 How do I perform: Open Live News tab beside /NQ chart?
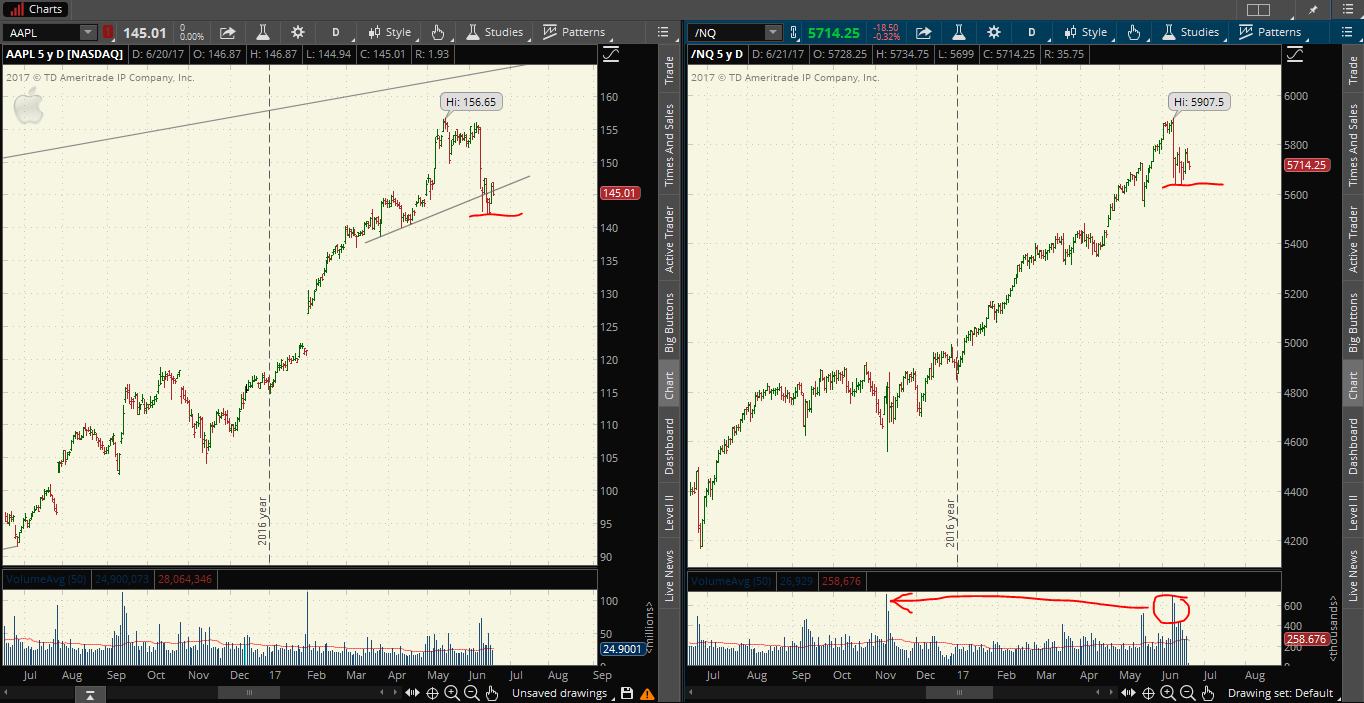click(x=1353, y=575)
